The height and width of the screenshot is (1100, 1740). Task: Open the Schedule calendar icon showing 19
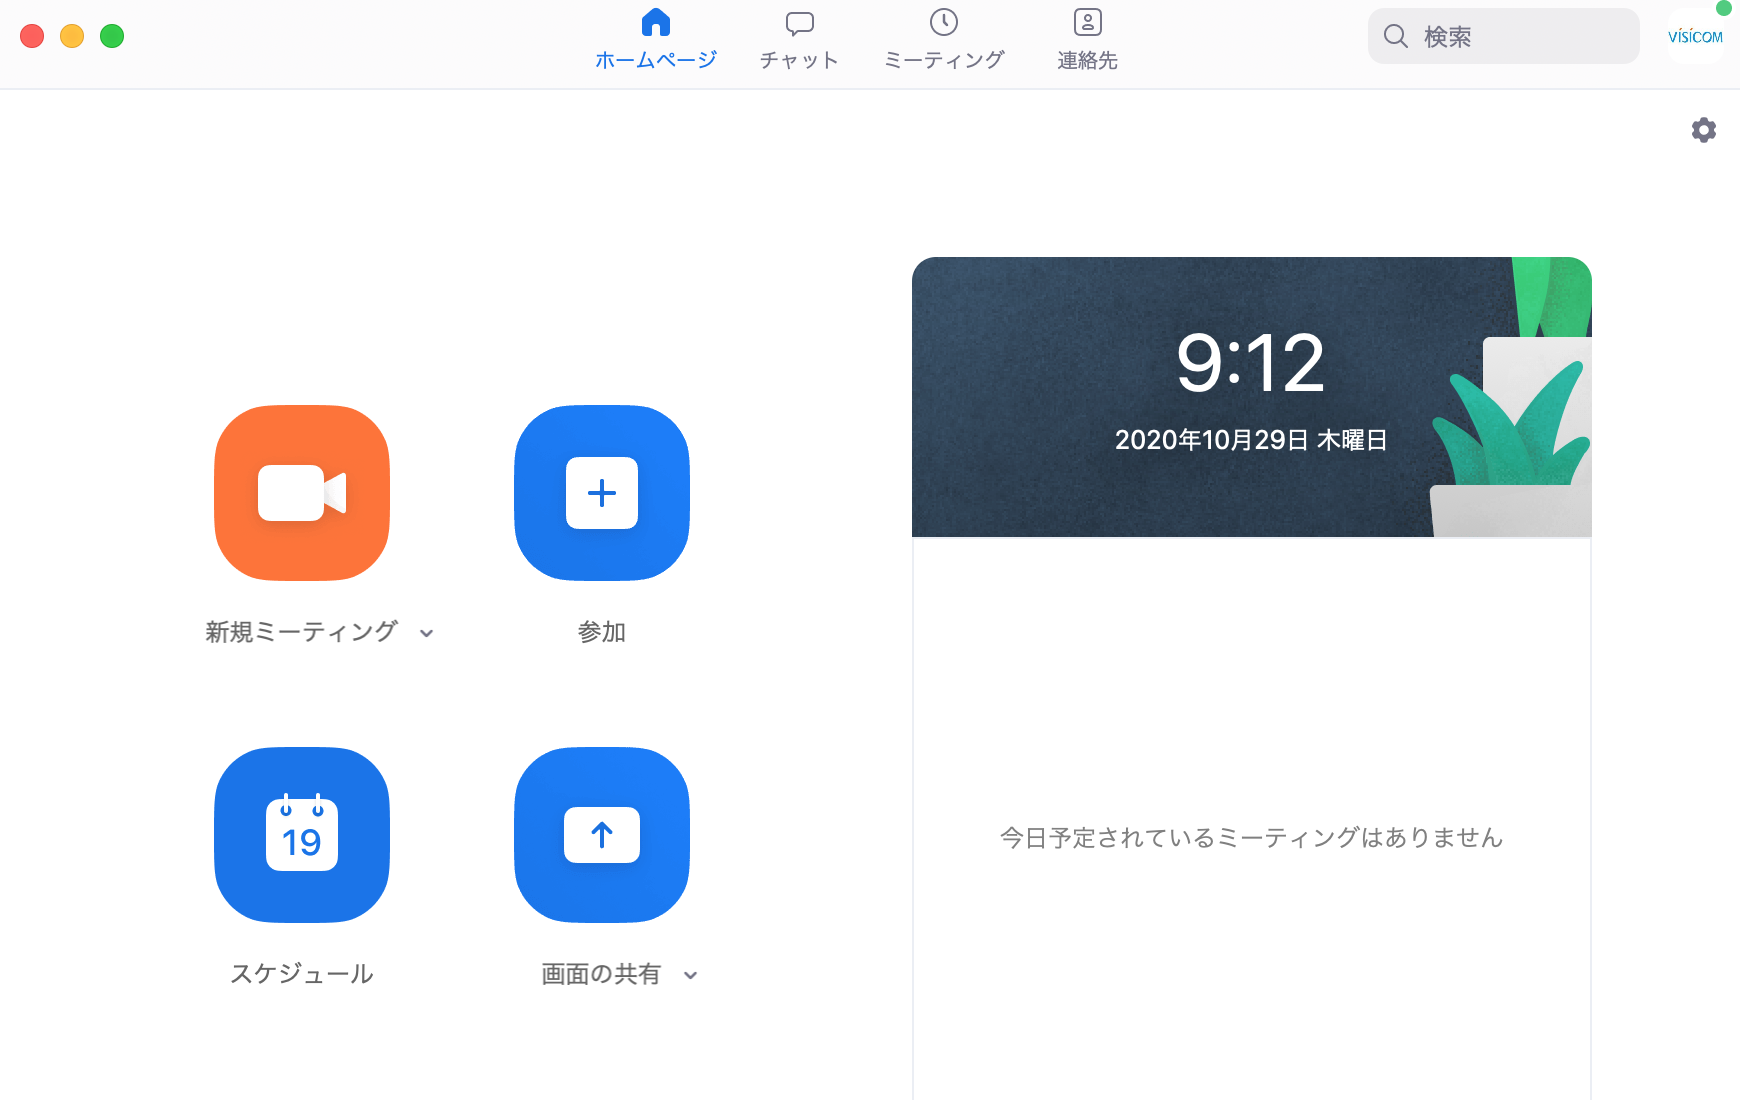pos(302,835)
